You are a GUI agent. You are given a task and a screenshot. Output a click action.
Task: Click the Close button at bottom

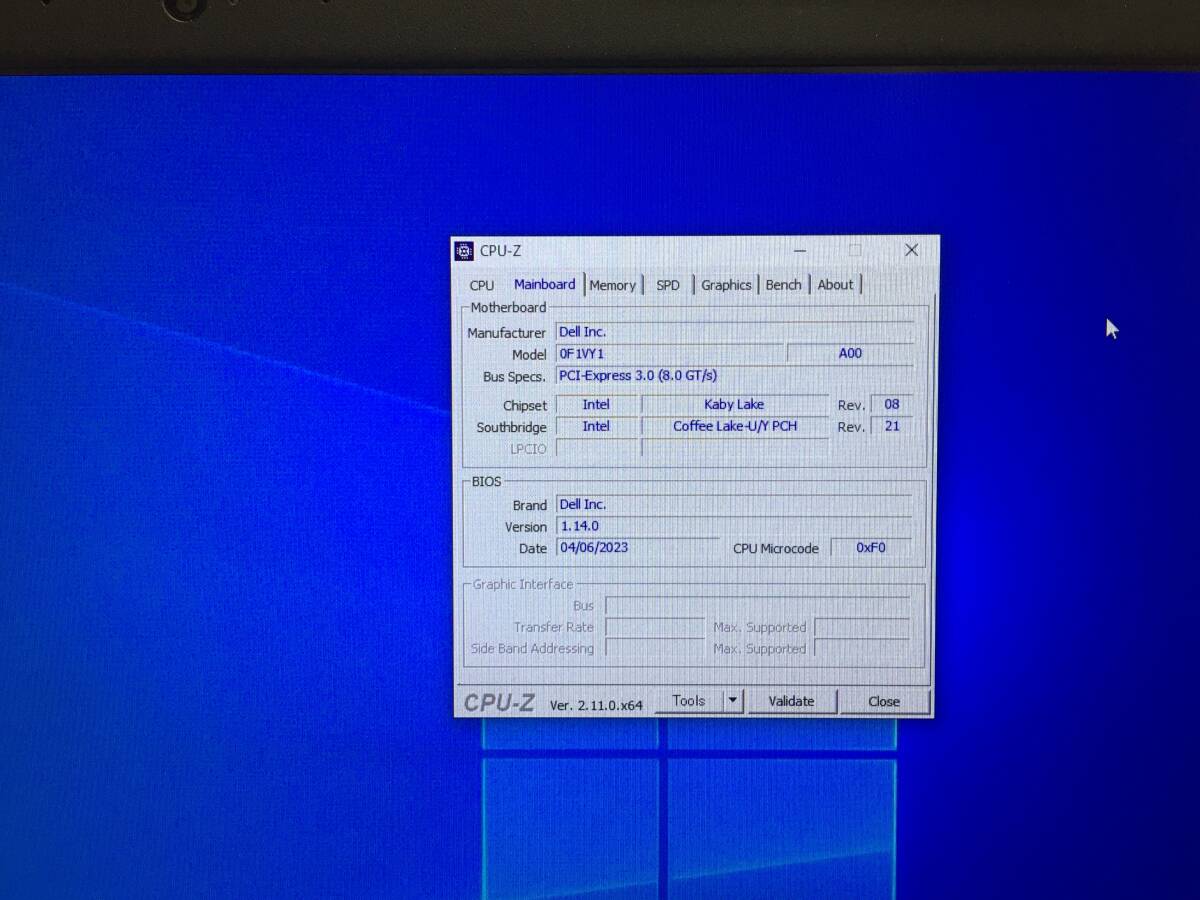tap(884, 701)
